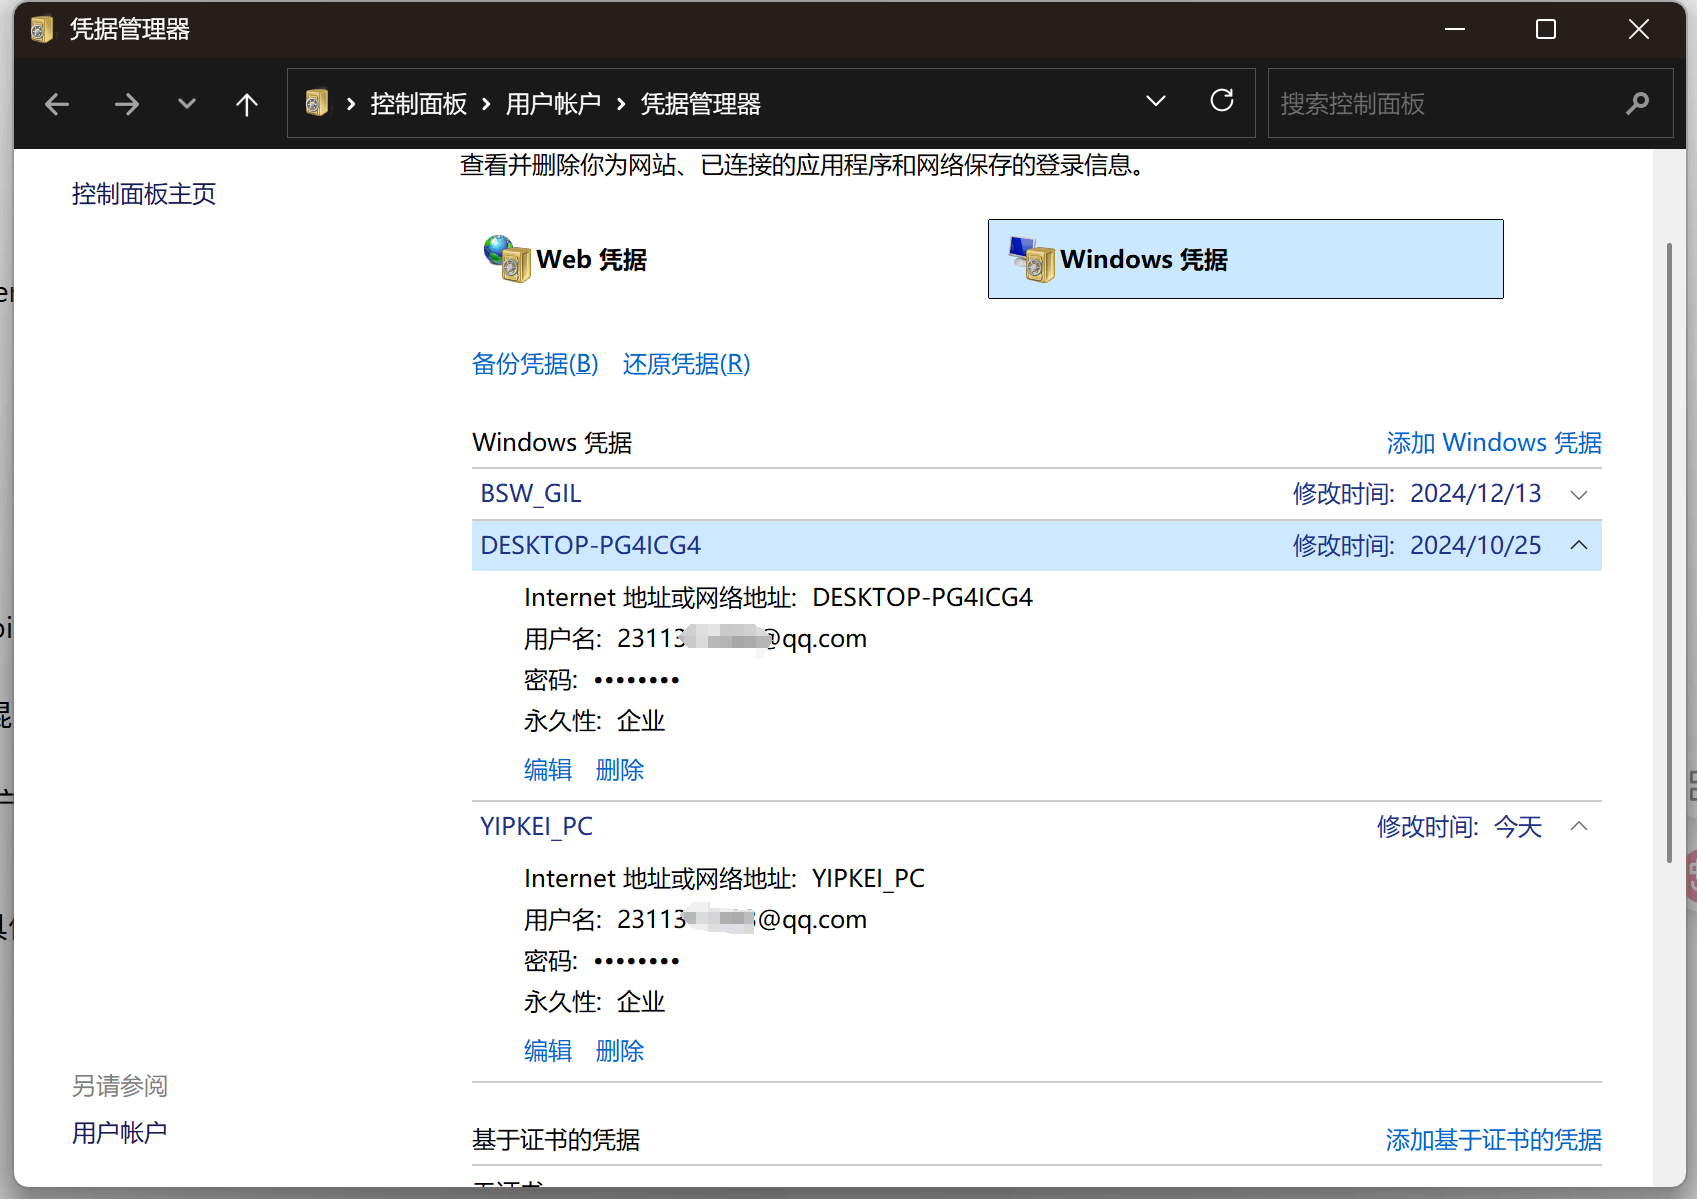The width and height of the screenshot is (1697, 1199).
Task: Refresh the Credential Manager page
Action: point(1221,103)
